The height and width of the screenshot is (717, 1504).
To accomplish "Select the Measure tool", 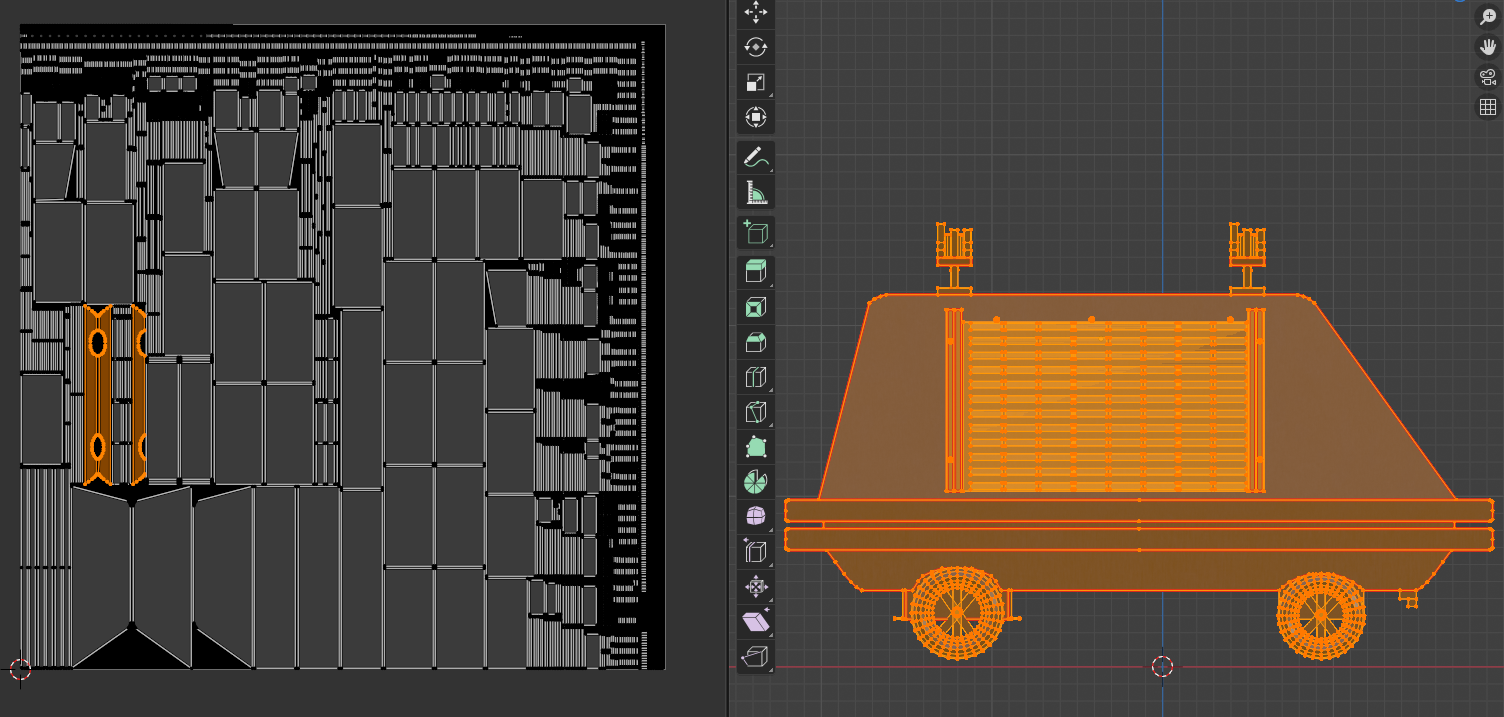I will pos(756,193).
